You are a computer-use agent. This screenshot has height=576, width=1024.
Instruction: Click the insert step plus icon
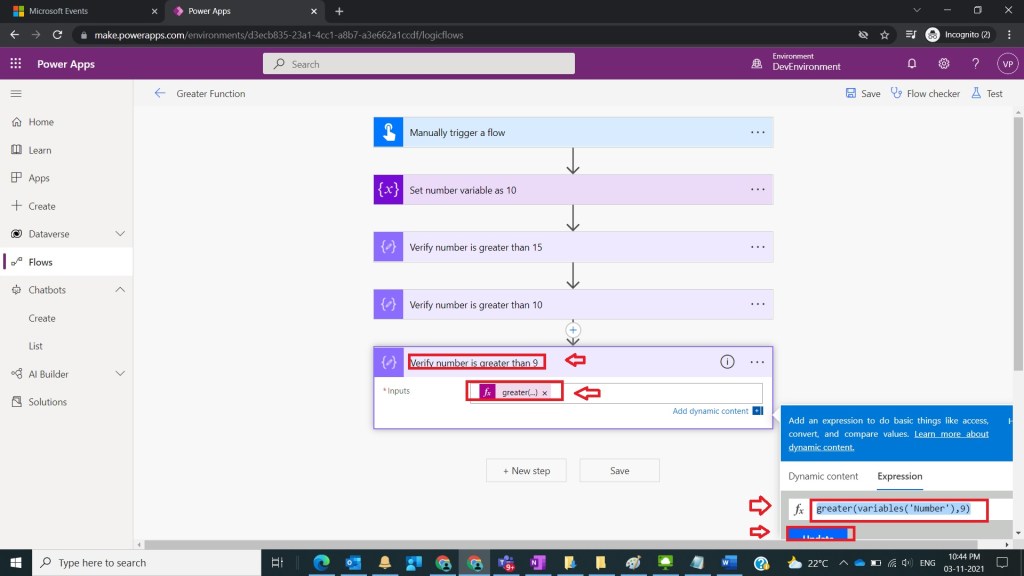pyautogui.click(x=573, y=329)
